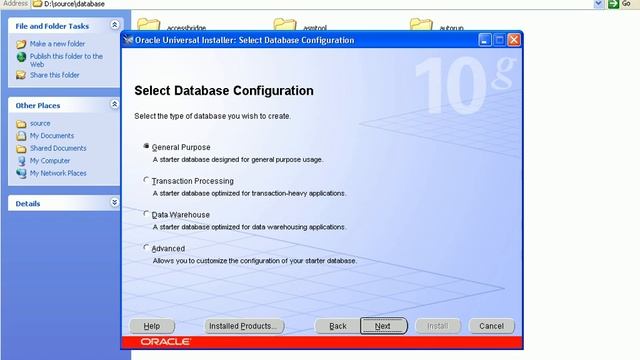
Task: Open Share this folder link
Action: (55, 75)
